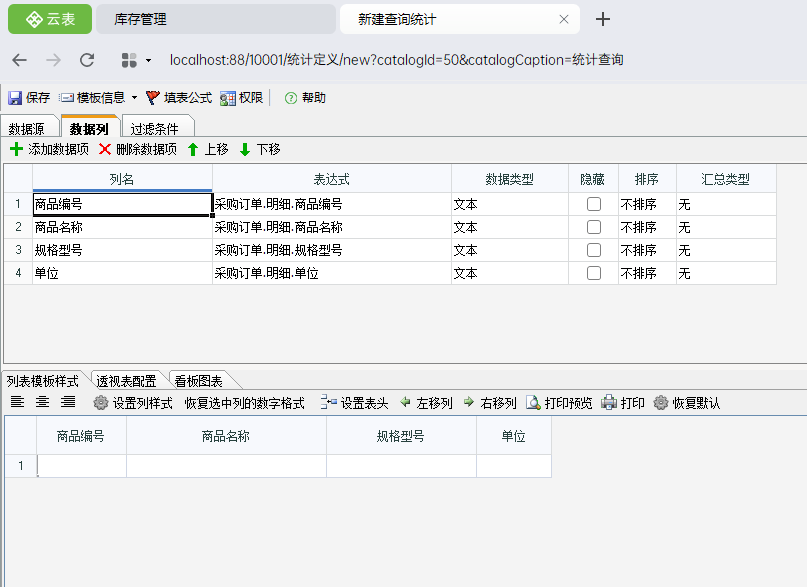Click expression 采购订单.明细.商品名称
This screenshot has height=587, width=807.
(332, 227)
